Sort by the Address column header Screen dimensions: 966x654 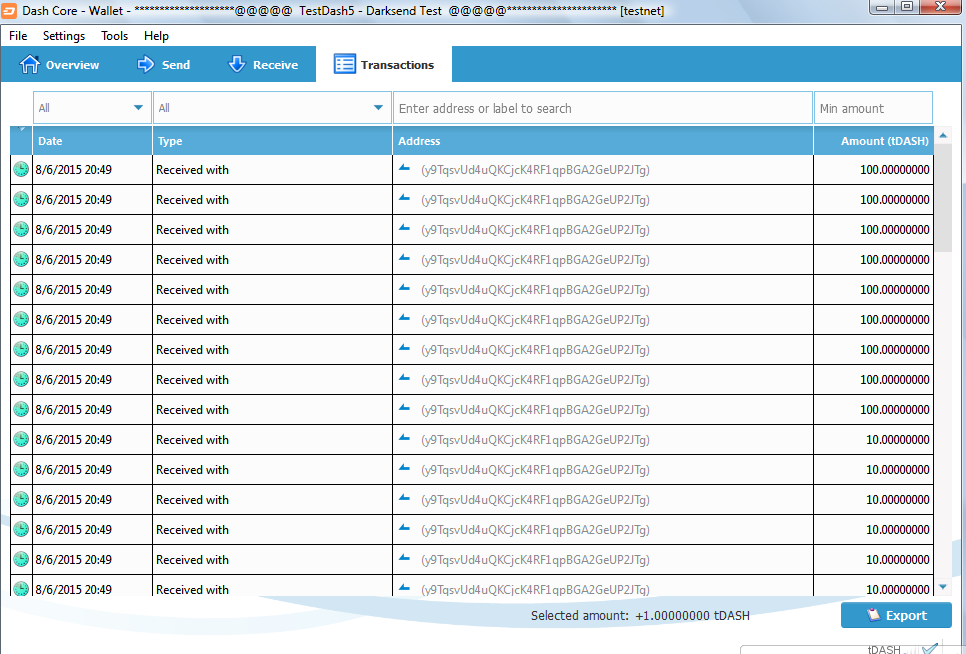point(603,141)
